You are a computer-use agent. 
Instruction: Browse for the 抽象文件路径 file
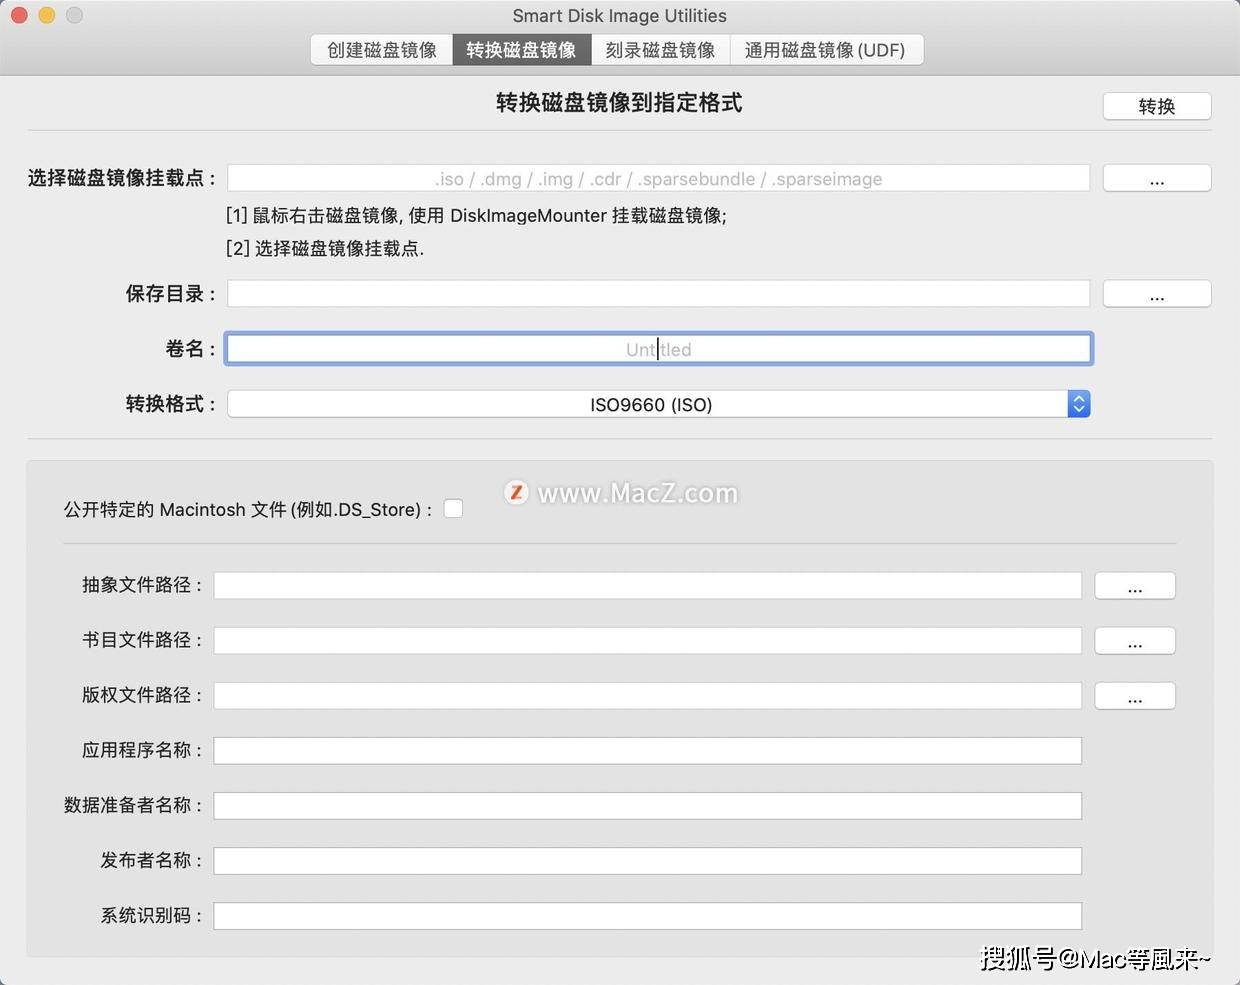click(1134, 585)
